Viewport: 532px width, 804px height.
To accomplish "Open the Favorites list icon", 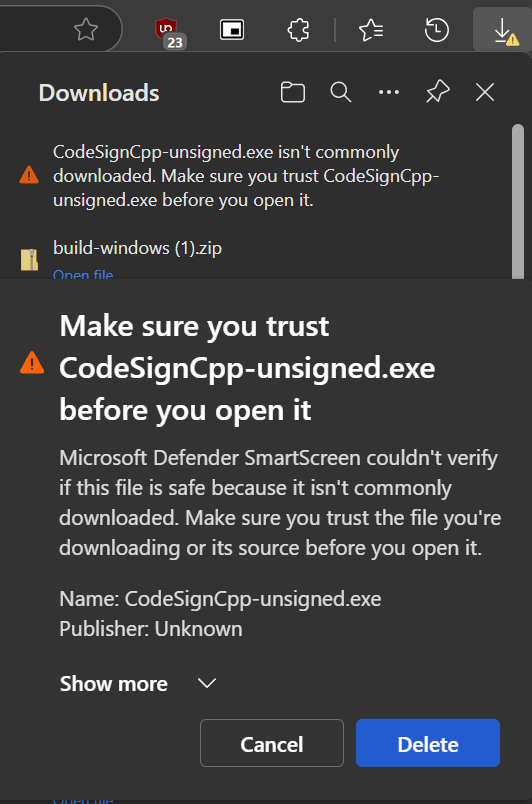I will [371, 30].
